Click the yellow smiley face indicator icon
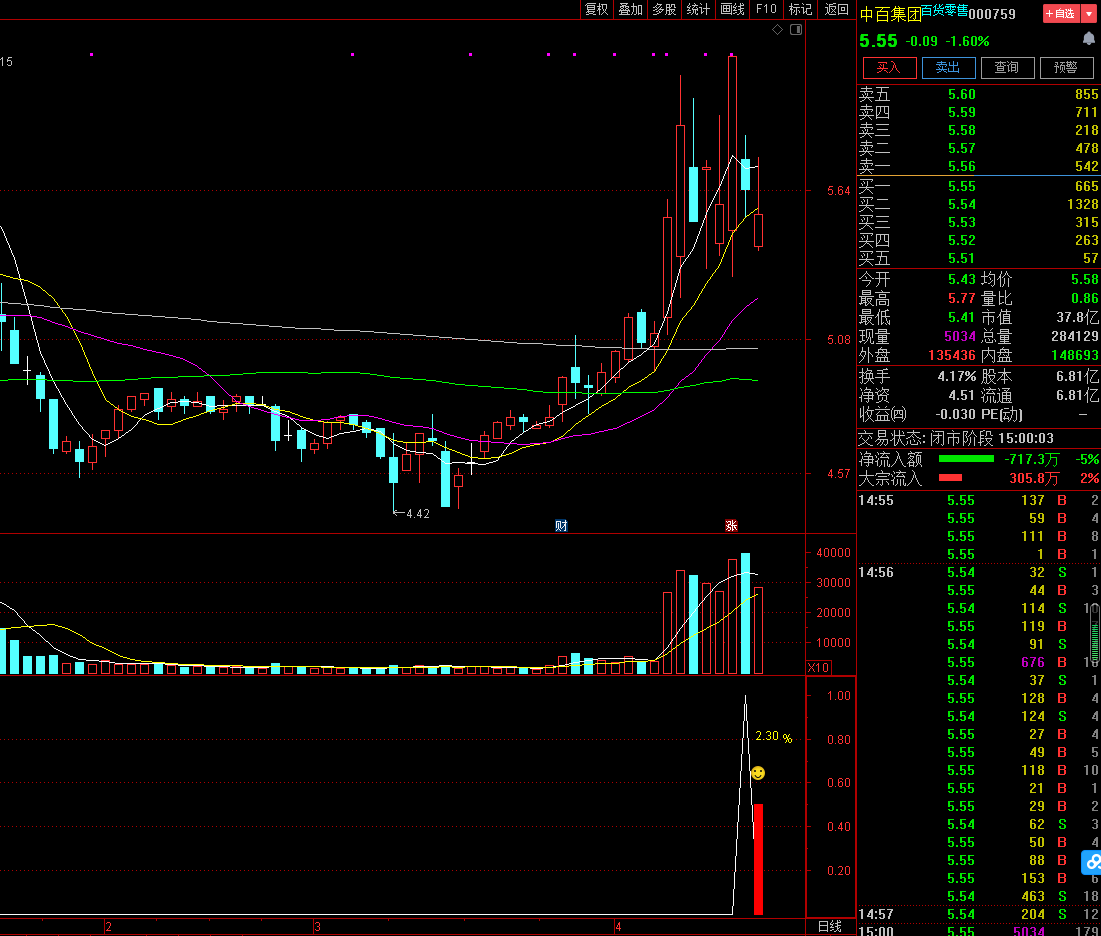 (758, 773)
